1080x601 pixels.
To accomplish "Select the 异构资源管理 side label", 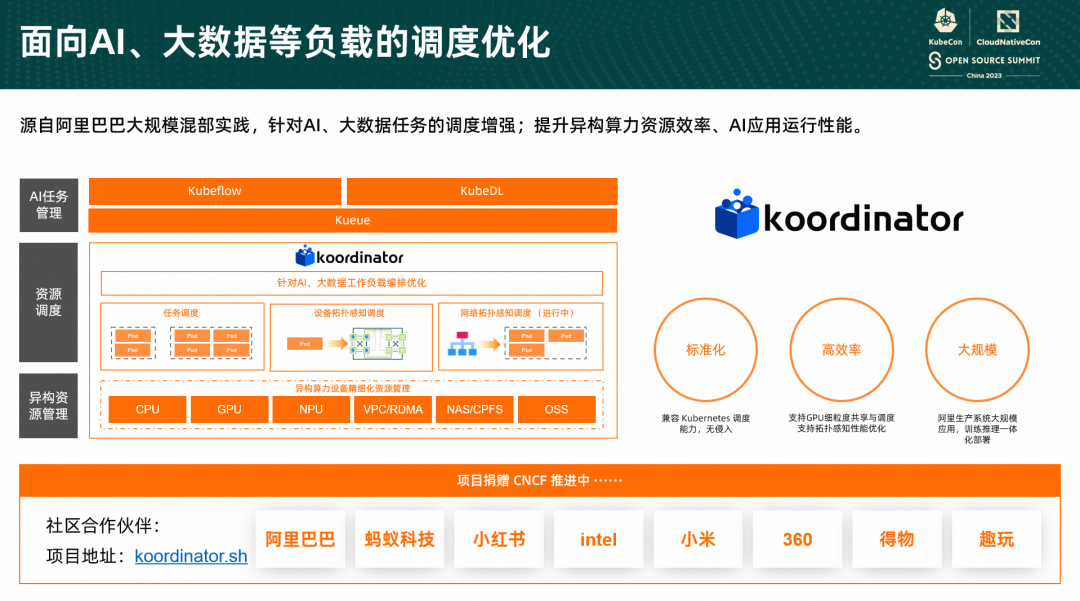I will click(x=49, y=406).
